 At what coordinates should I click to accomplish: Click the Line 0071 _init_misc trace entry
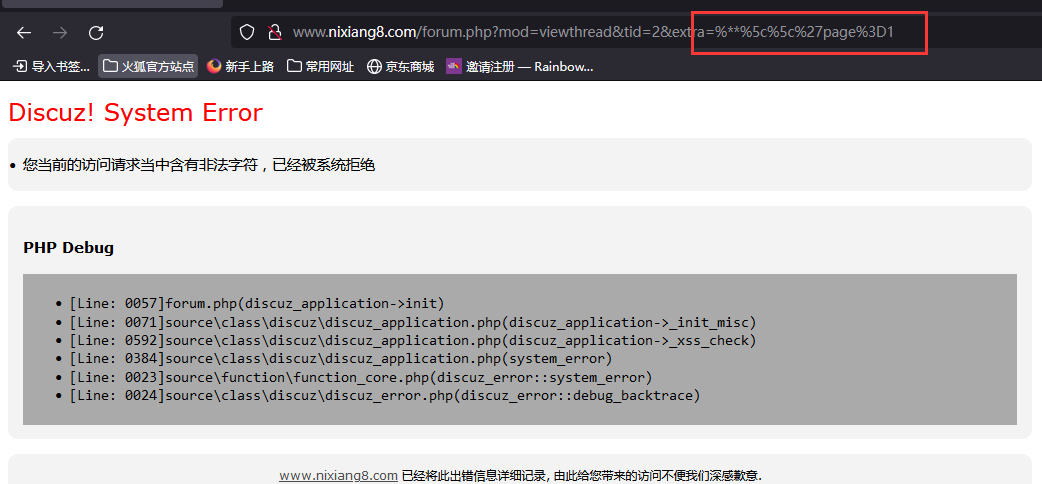413,322
